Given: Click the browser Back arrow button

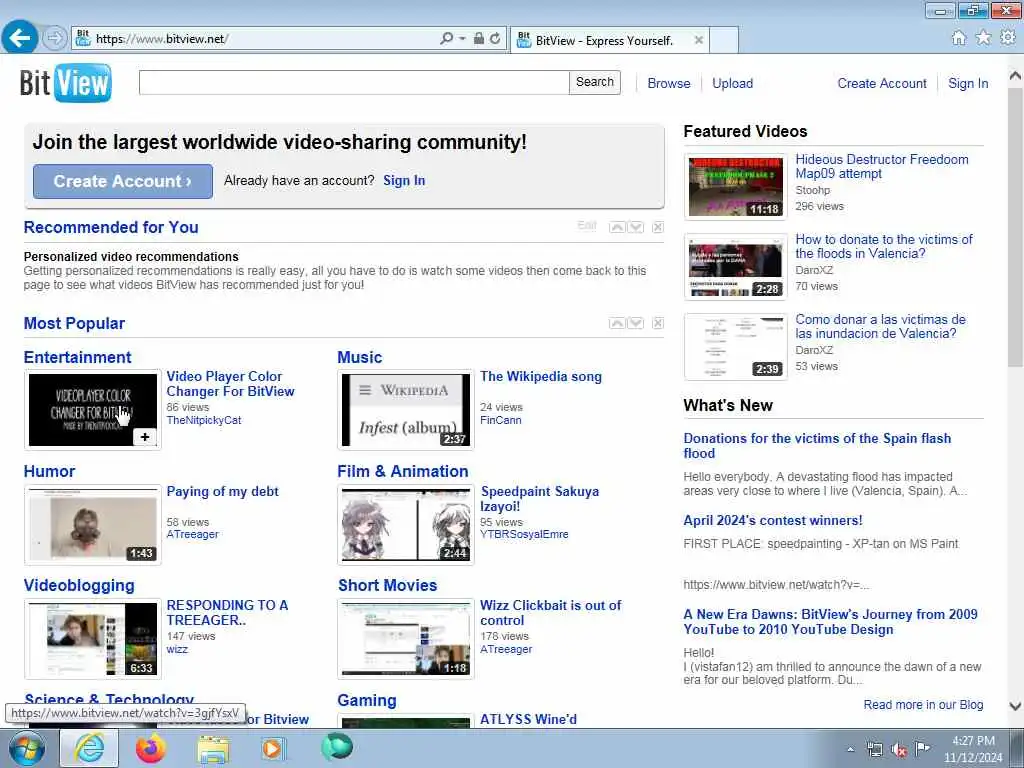Looking at the screenshot, I should [x=19, y=38].
